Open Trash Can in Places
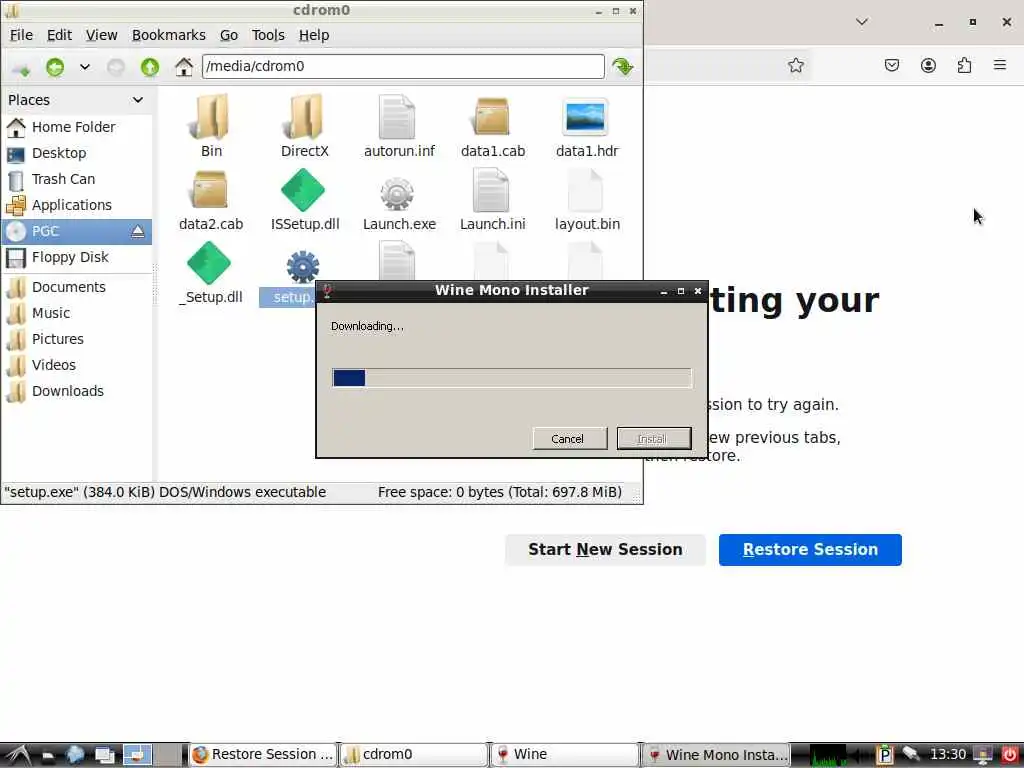The image size is (1024, 768). point(76,180)
